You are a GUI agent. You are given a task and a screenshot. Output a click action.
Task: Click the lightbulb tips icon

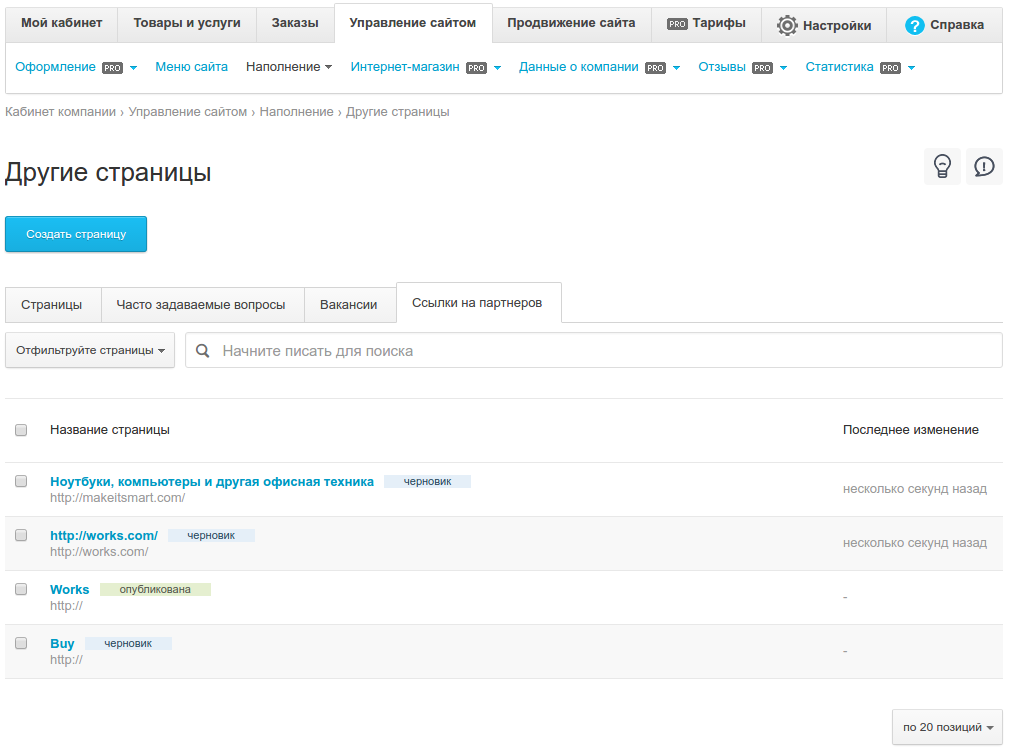[941, 166]
